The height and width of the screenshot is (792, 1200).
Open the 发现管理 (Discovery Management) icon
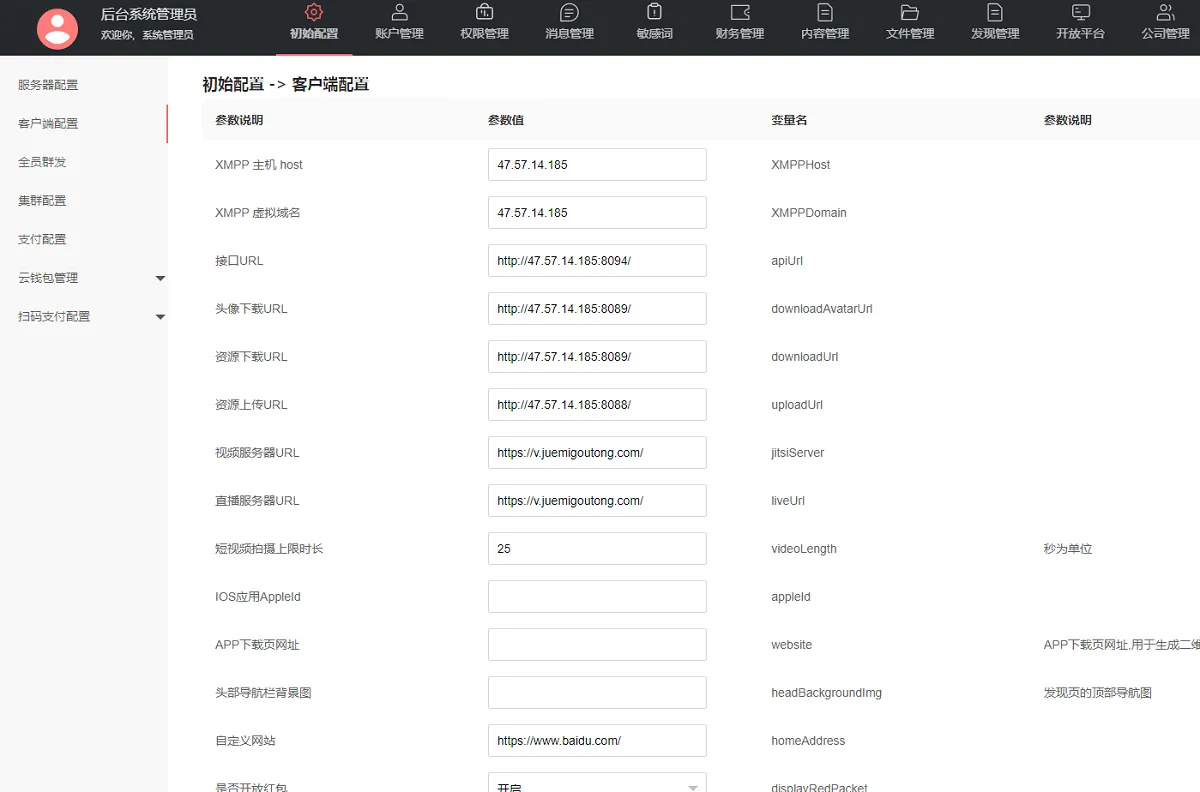click(x=994, y=22)
